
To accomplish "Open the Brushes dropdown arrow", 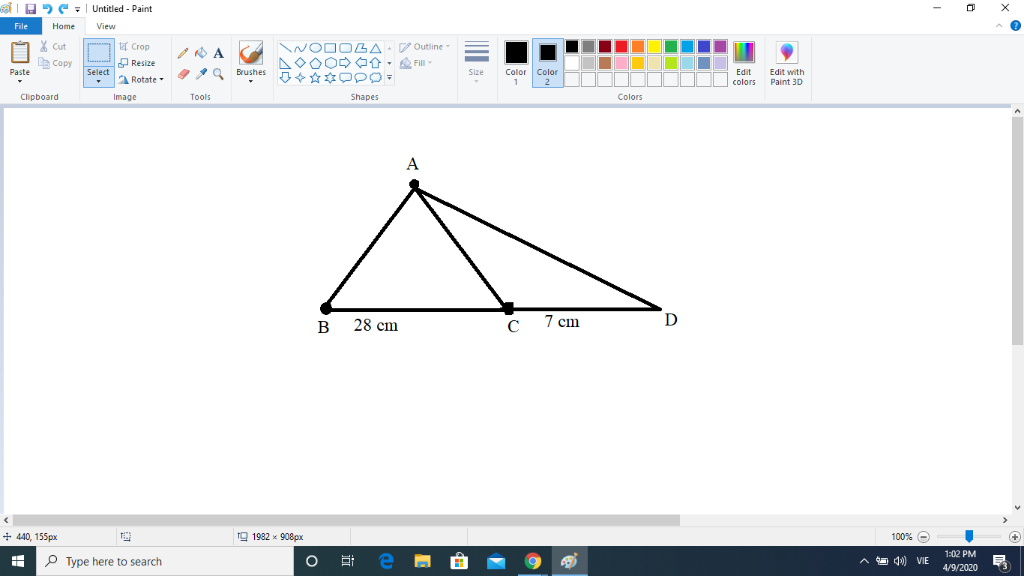I will 251,81.
